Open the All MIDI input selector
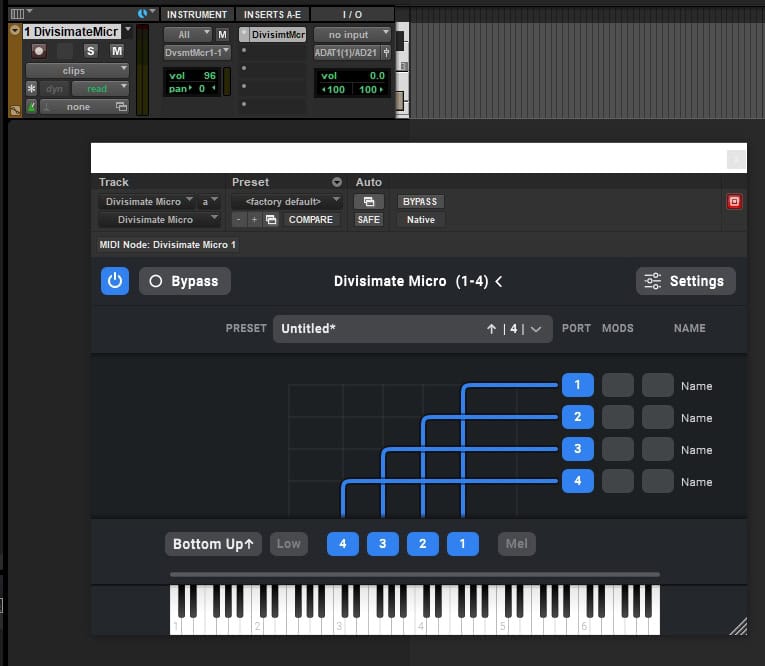 point(187,35)
